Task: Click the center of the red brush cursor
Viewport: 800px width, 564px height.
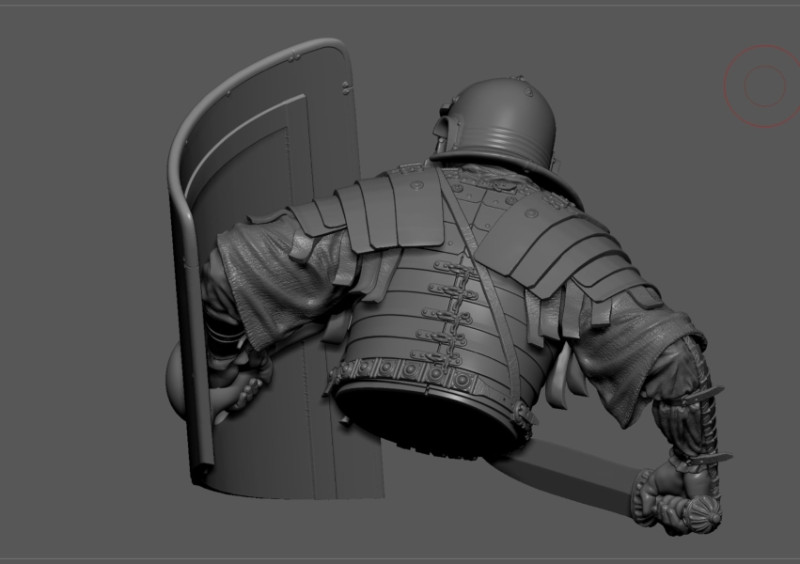Action: coord(765,85)
